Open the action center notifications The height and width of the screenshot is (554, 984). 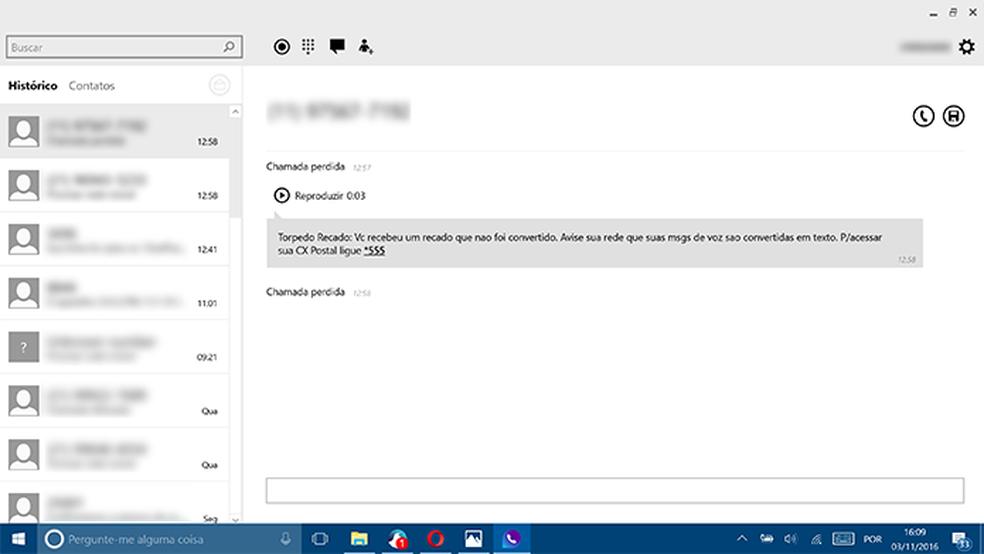point(961,540)
